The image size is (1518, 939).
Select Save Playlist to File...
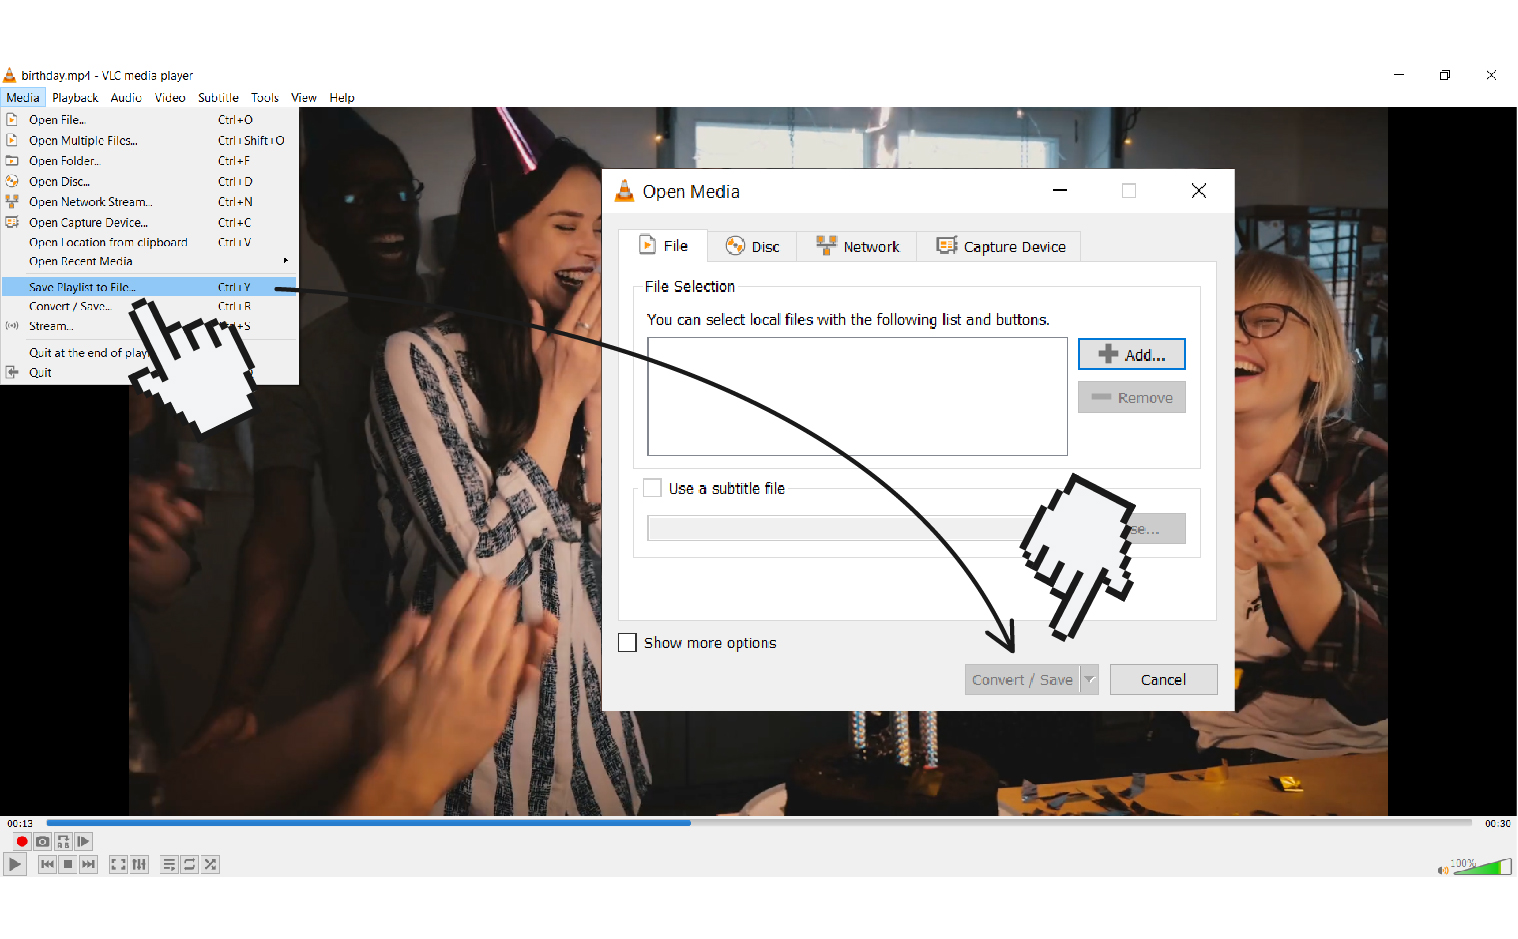(149, 287)
